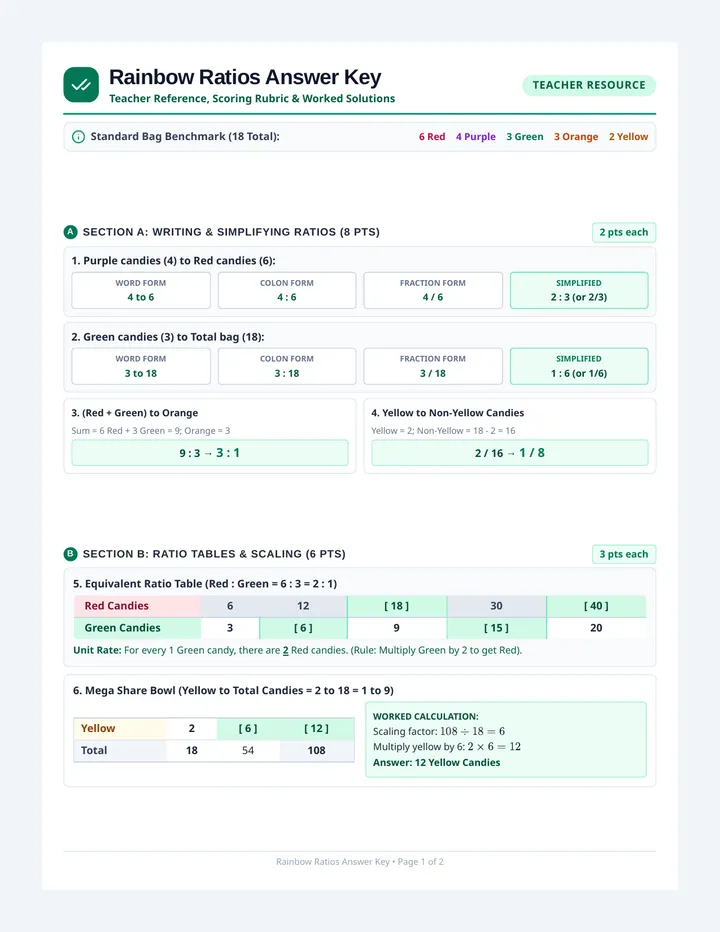Image resolution: width=720 pixels, height=932 pixels.
Task: Click the Colon Form box '3 : 18'
Action: tap(287, 366)
